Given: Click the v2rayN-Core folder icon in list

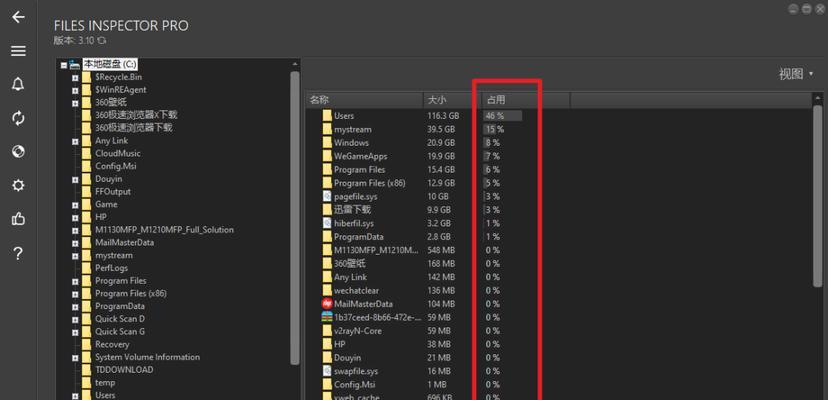Looking at the screenshot, I should [327, 331].
